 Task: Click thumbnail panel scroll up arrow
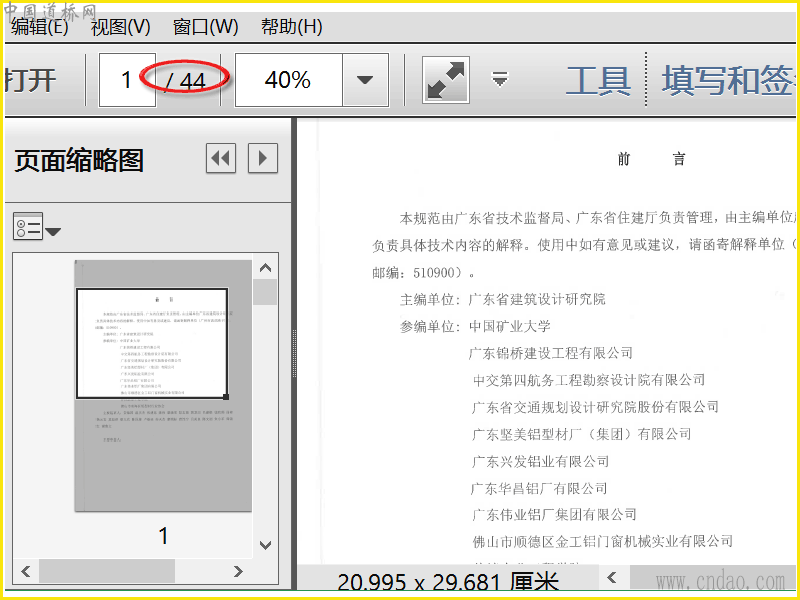click(x=265, y=268)
